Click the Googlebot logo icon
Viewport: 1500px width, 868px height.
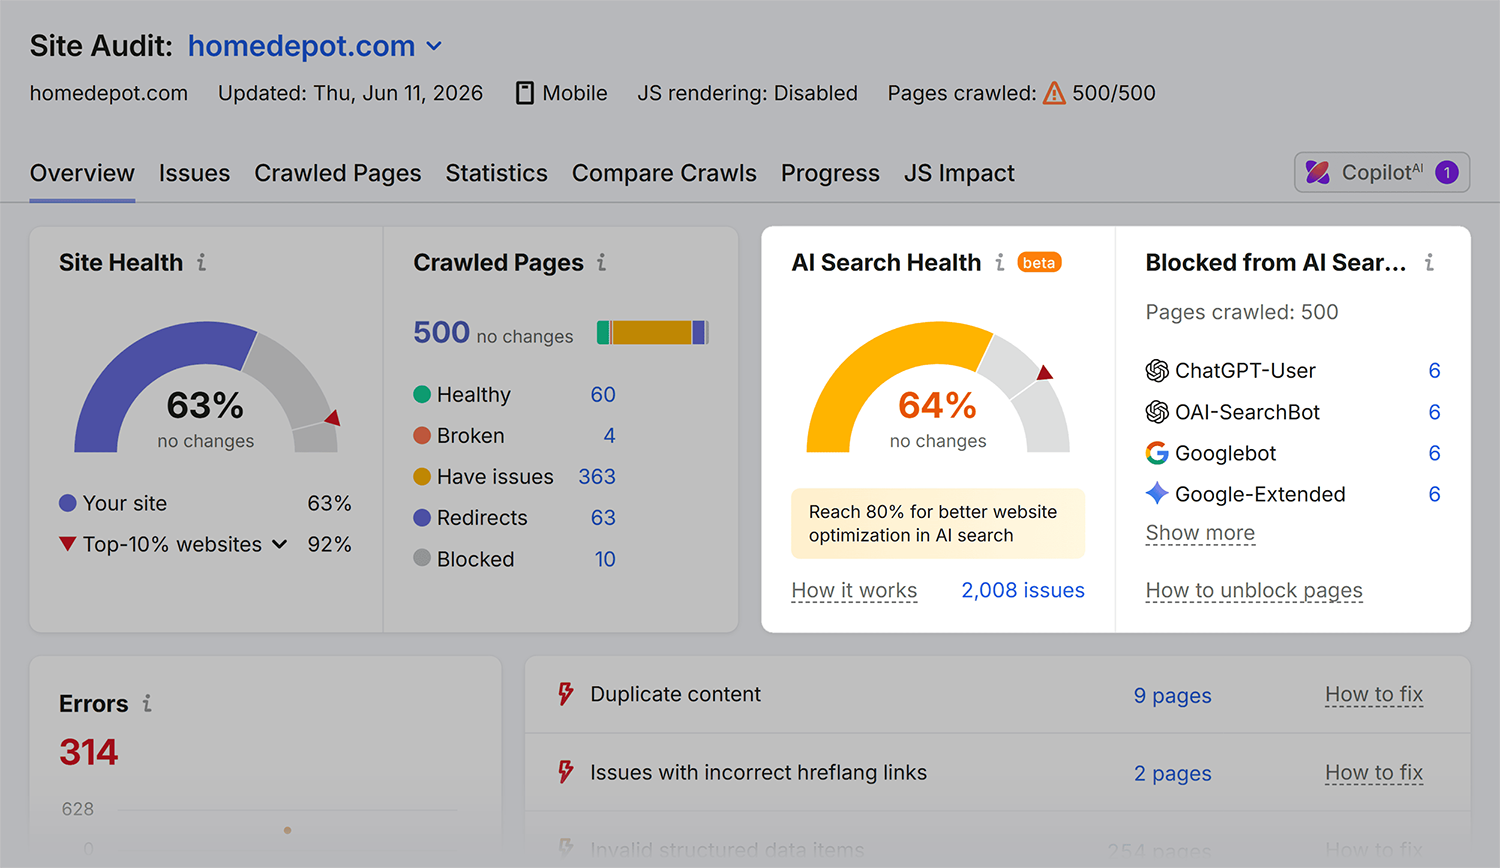tap(1157, 453)
